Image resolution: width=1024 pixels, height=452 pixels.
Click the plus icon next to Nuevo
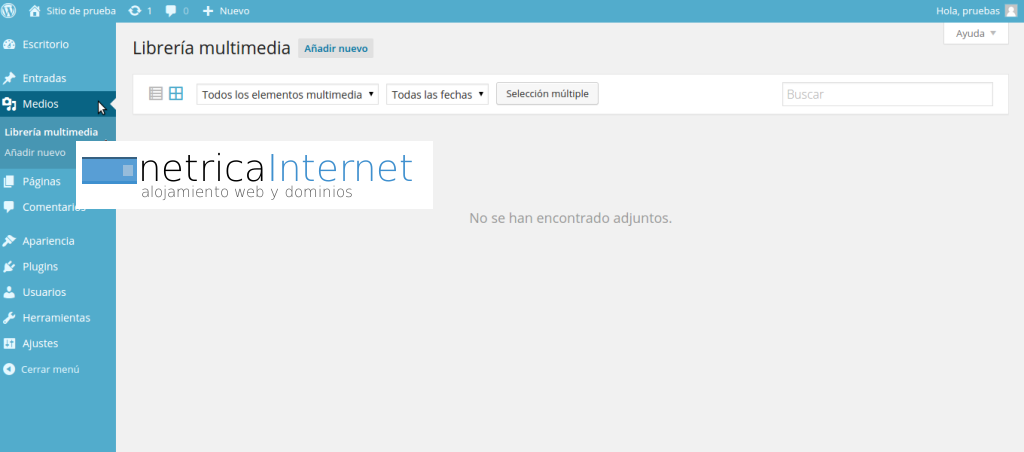208,11
